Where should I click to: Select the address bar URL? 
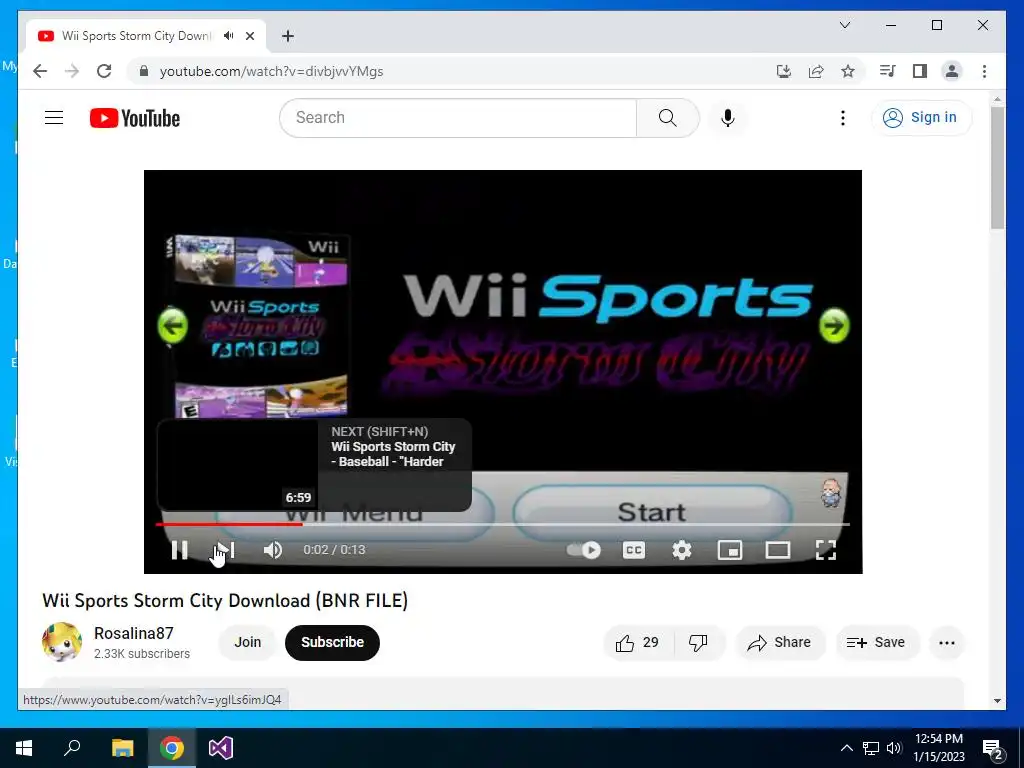(x=272, y=71)
